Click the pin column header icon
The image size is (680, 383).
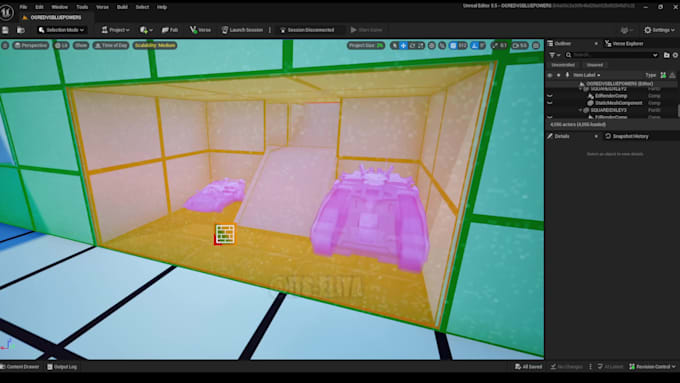tap(567, 75)
